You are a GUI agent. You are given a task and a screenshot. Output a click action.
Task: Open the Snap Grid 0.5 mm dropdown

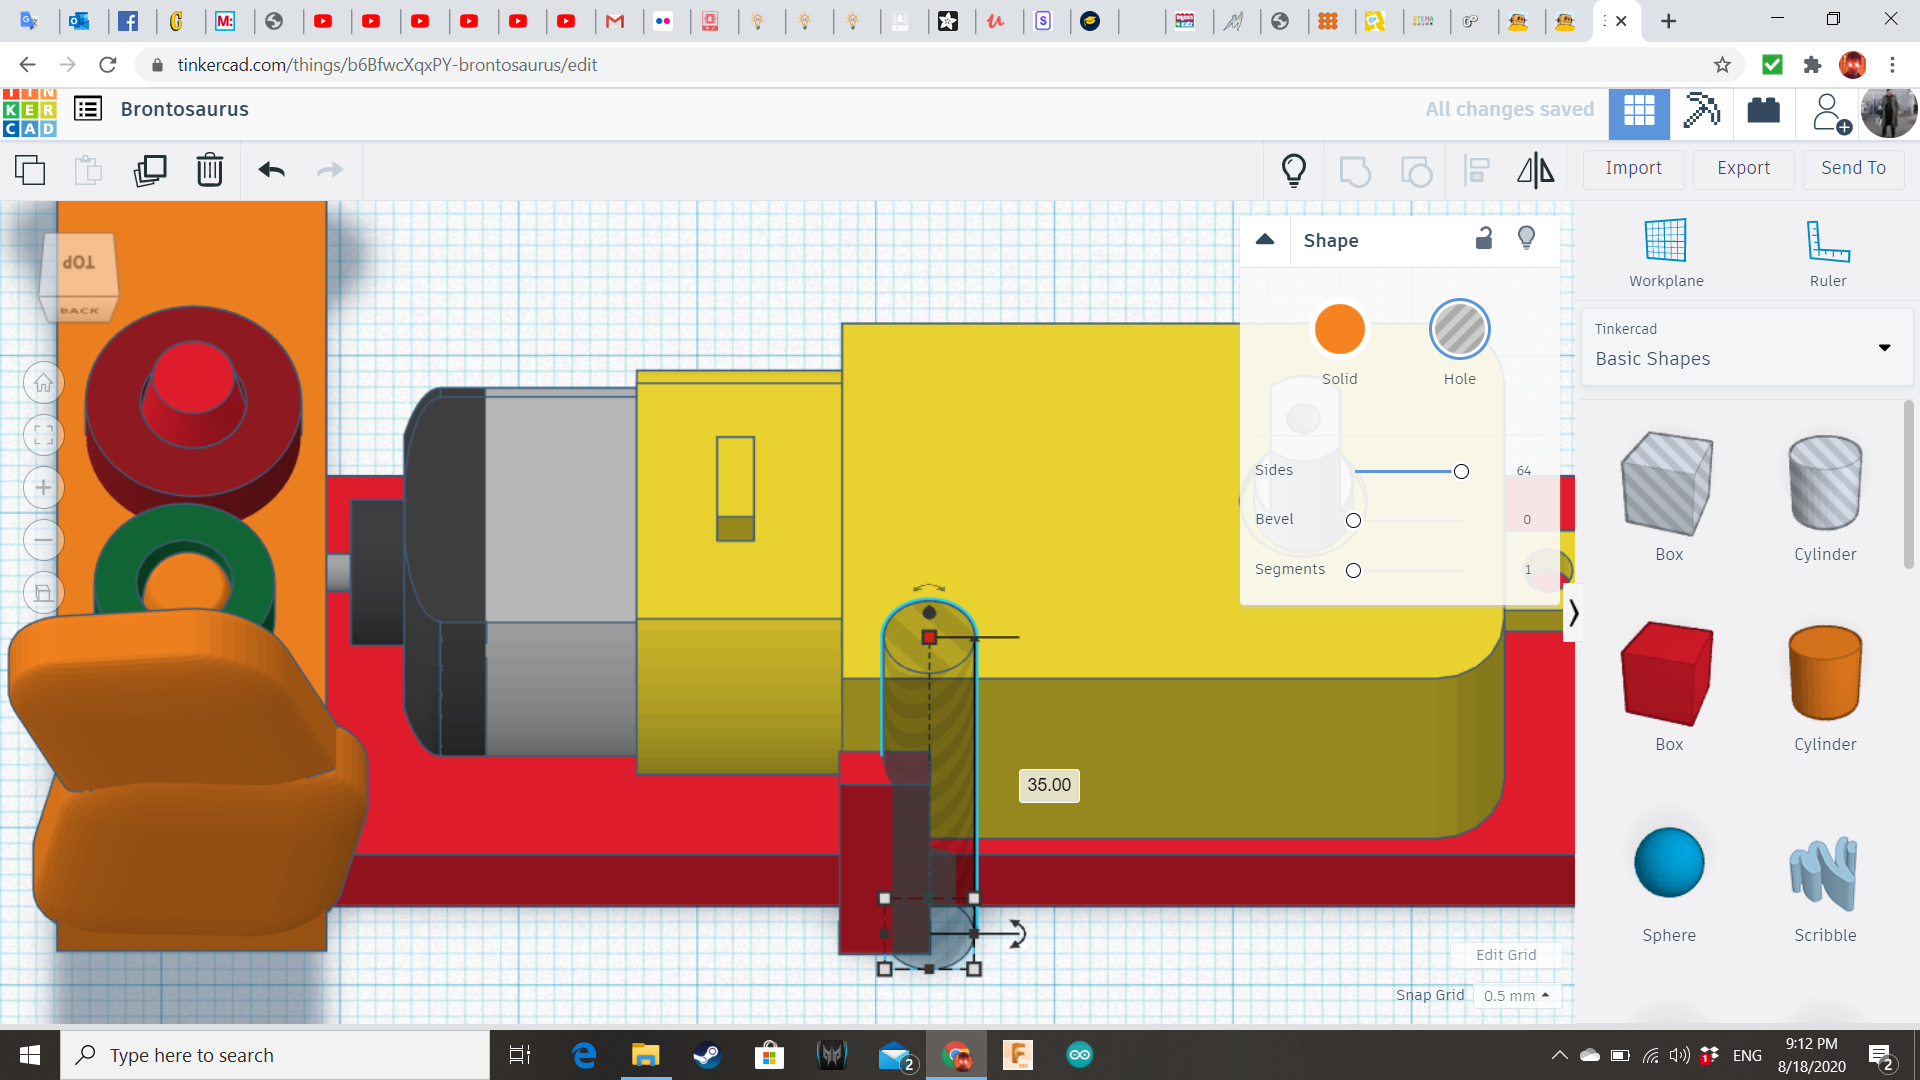[1516, 996]
